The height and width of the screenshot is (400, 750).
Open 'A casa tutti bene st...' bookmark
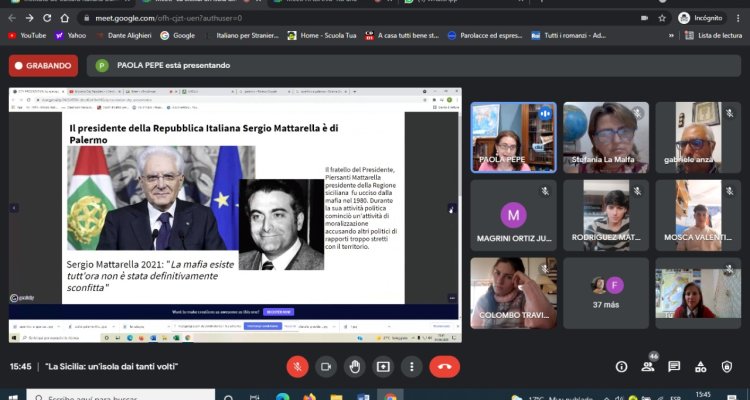402,35
